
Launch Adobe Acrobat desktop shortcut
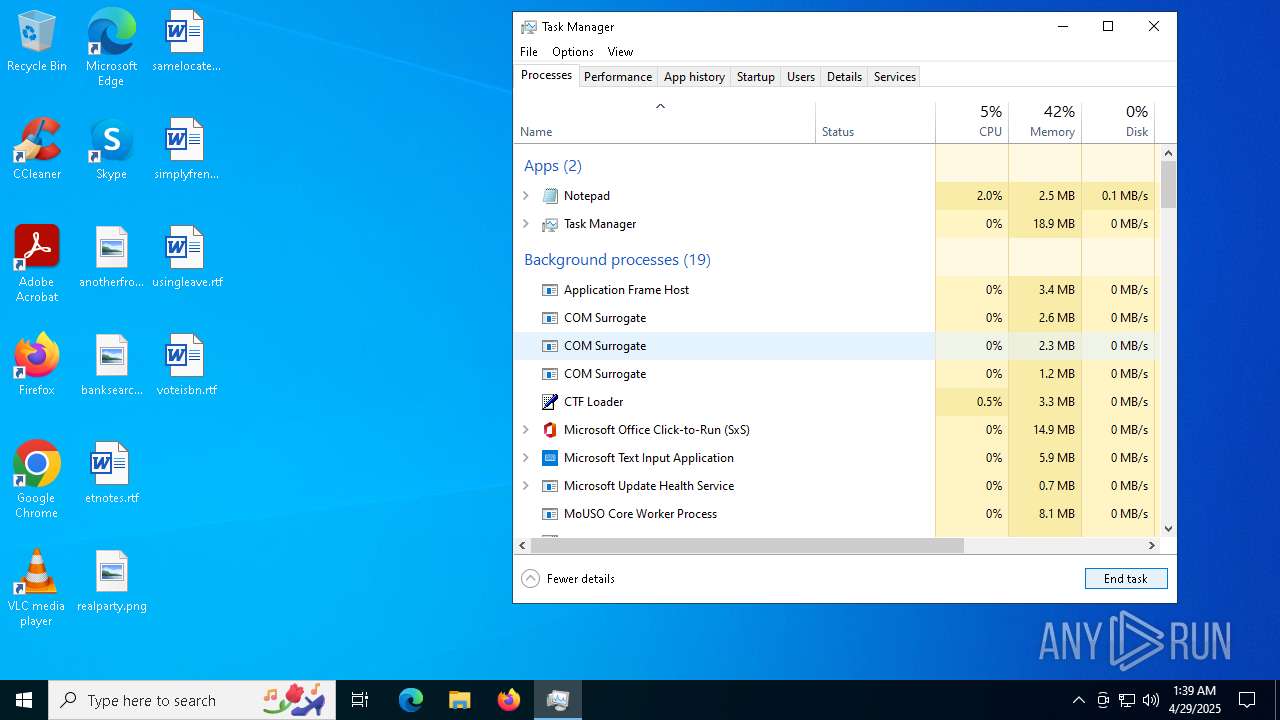tap(37, 264)
